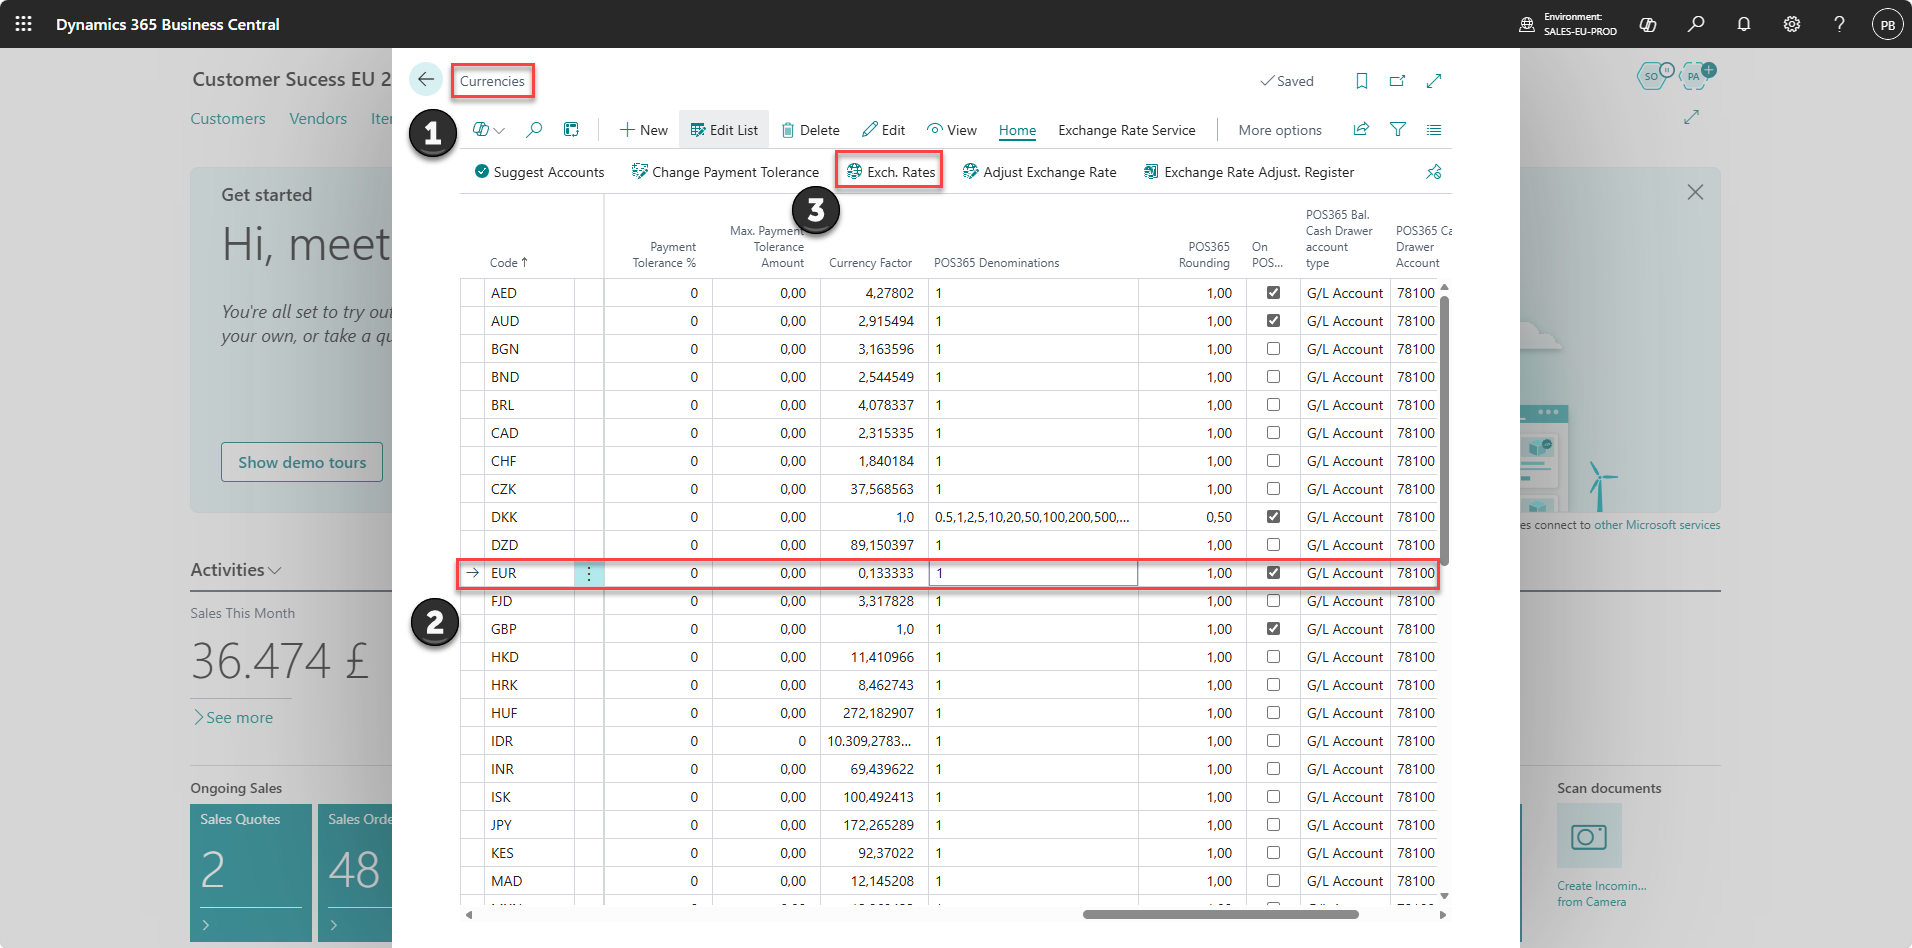The image size is (1912, 948).
Task: Sort by the Code column header
Action: pos(508,263)
